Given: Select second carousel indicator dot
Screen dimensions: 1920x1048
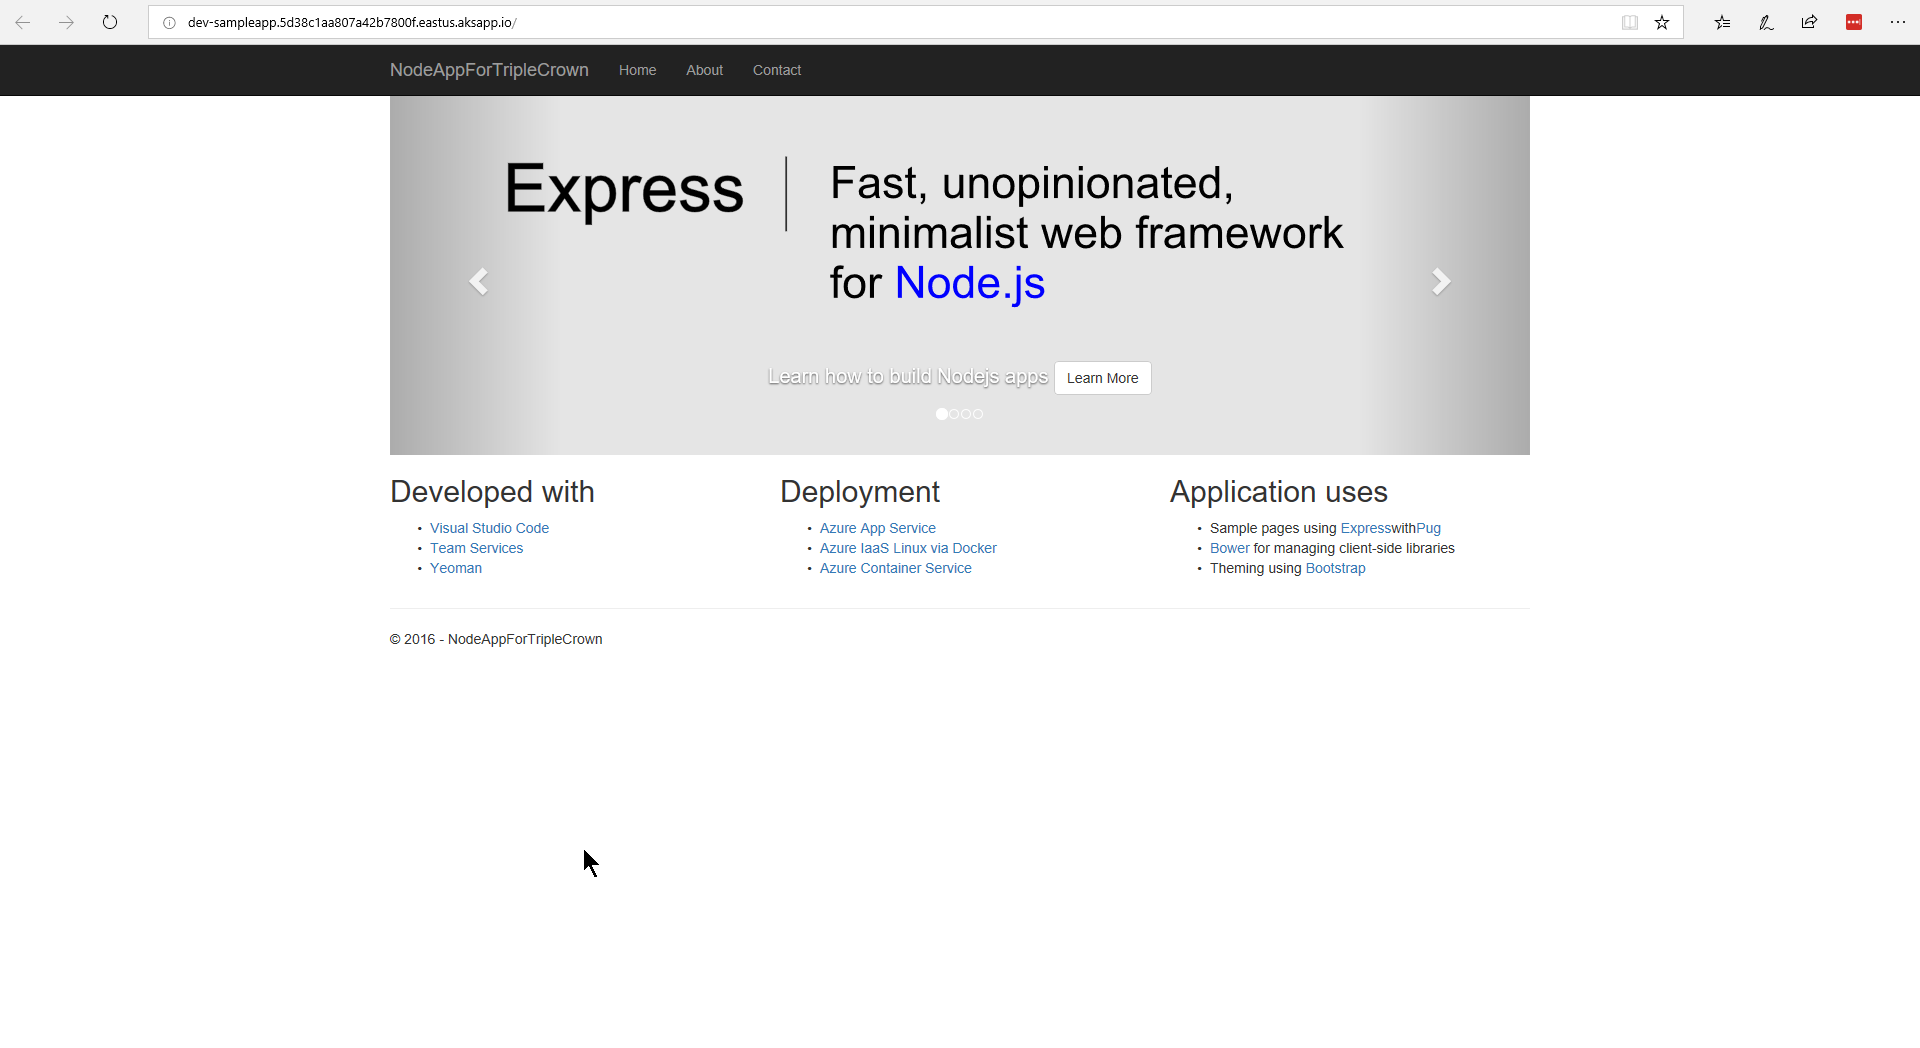Looking at the screenshot, I should point(954,414).
